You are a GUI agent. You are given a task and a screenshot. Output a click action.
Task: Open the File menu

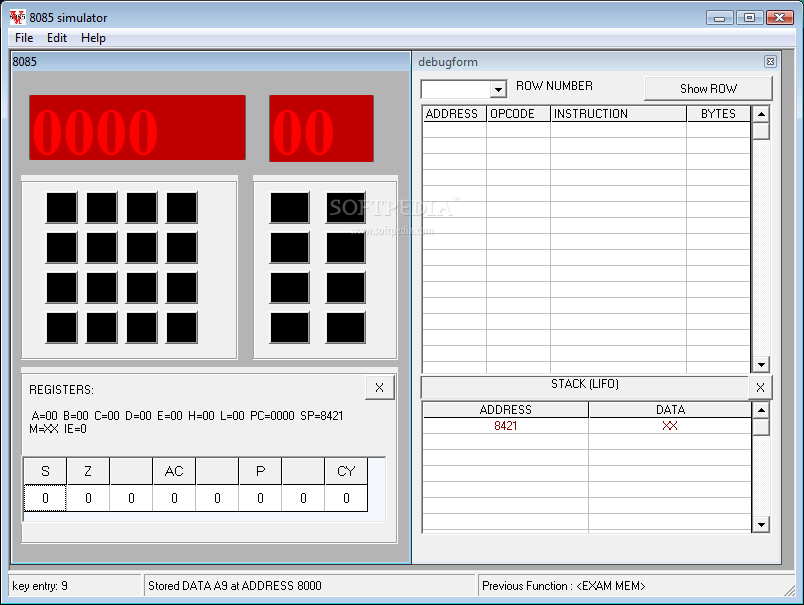point(24,38)
